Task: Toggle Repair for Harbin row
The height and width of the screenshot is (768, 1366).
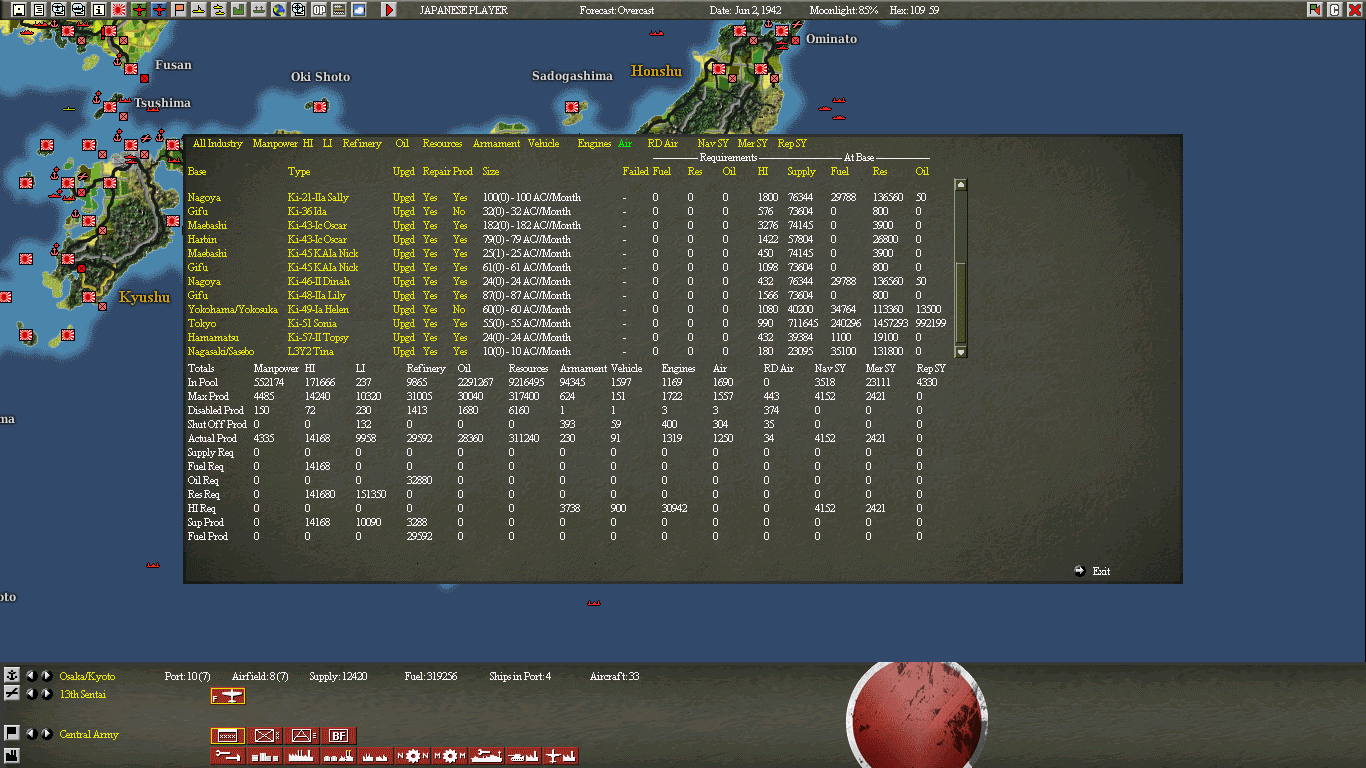Action: point(430,240)
